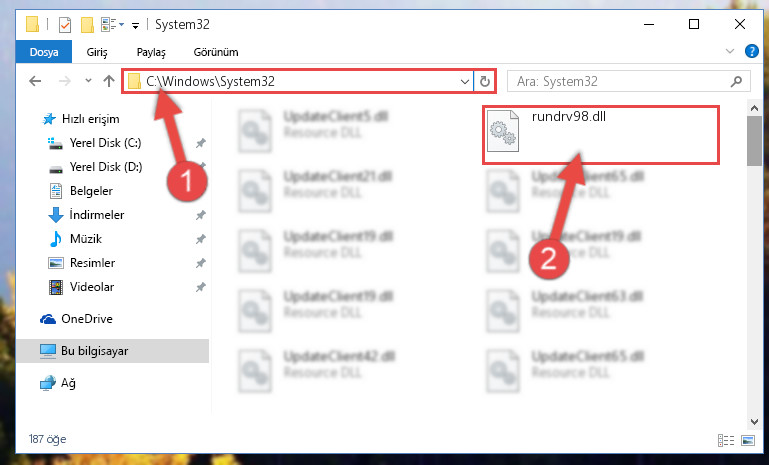
Task: Open the Dosya menu tab
Action: [x=44, y=52]
